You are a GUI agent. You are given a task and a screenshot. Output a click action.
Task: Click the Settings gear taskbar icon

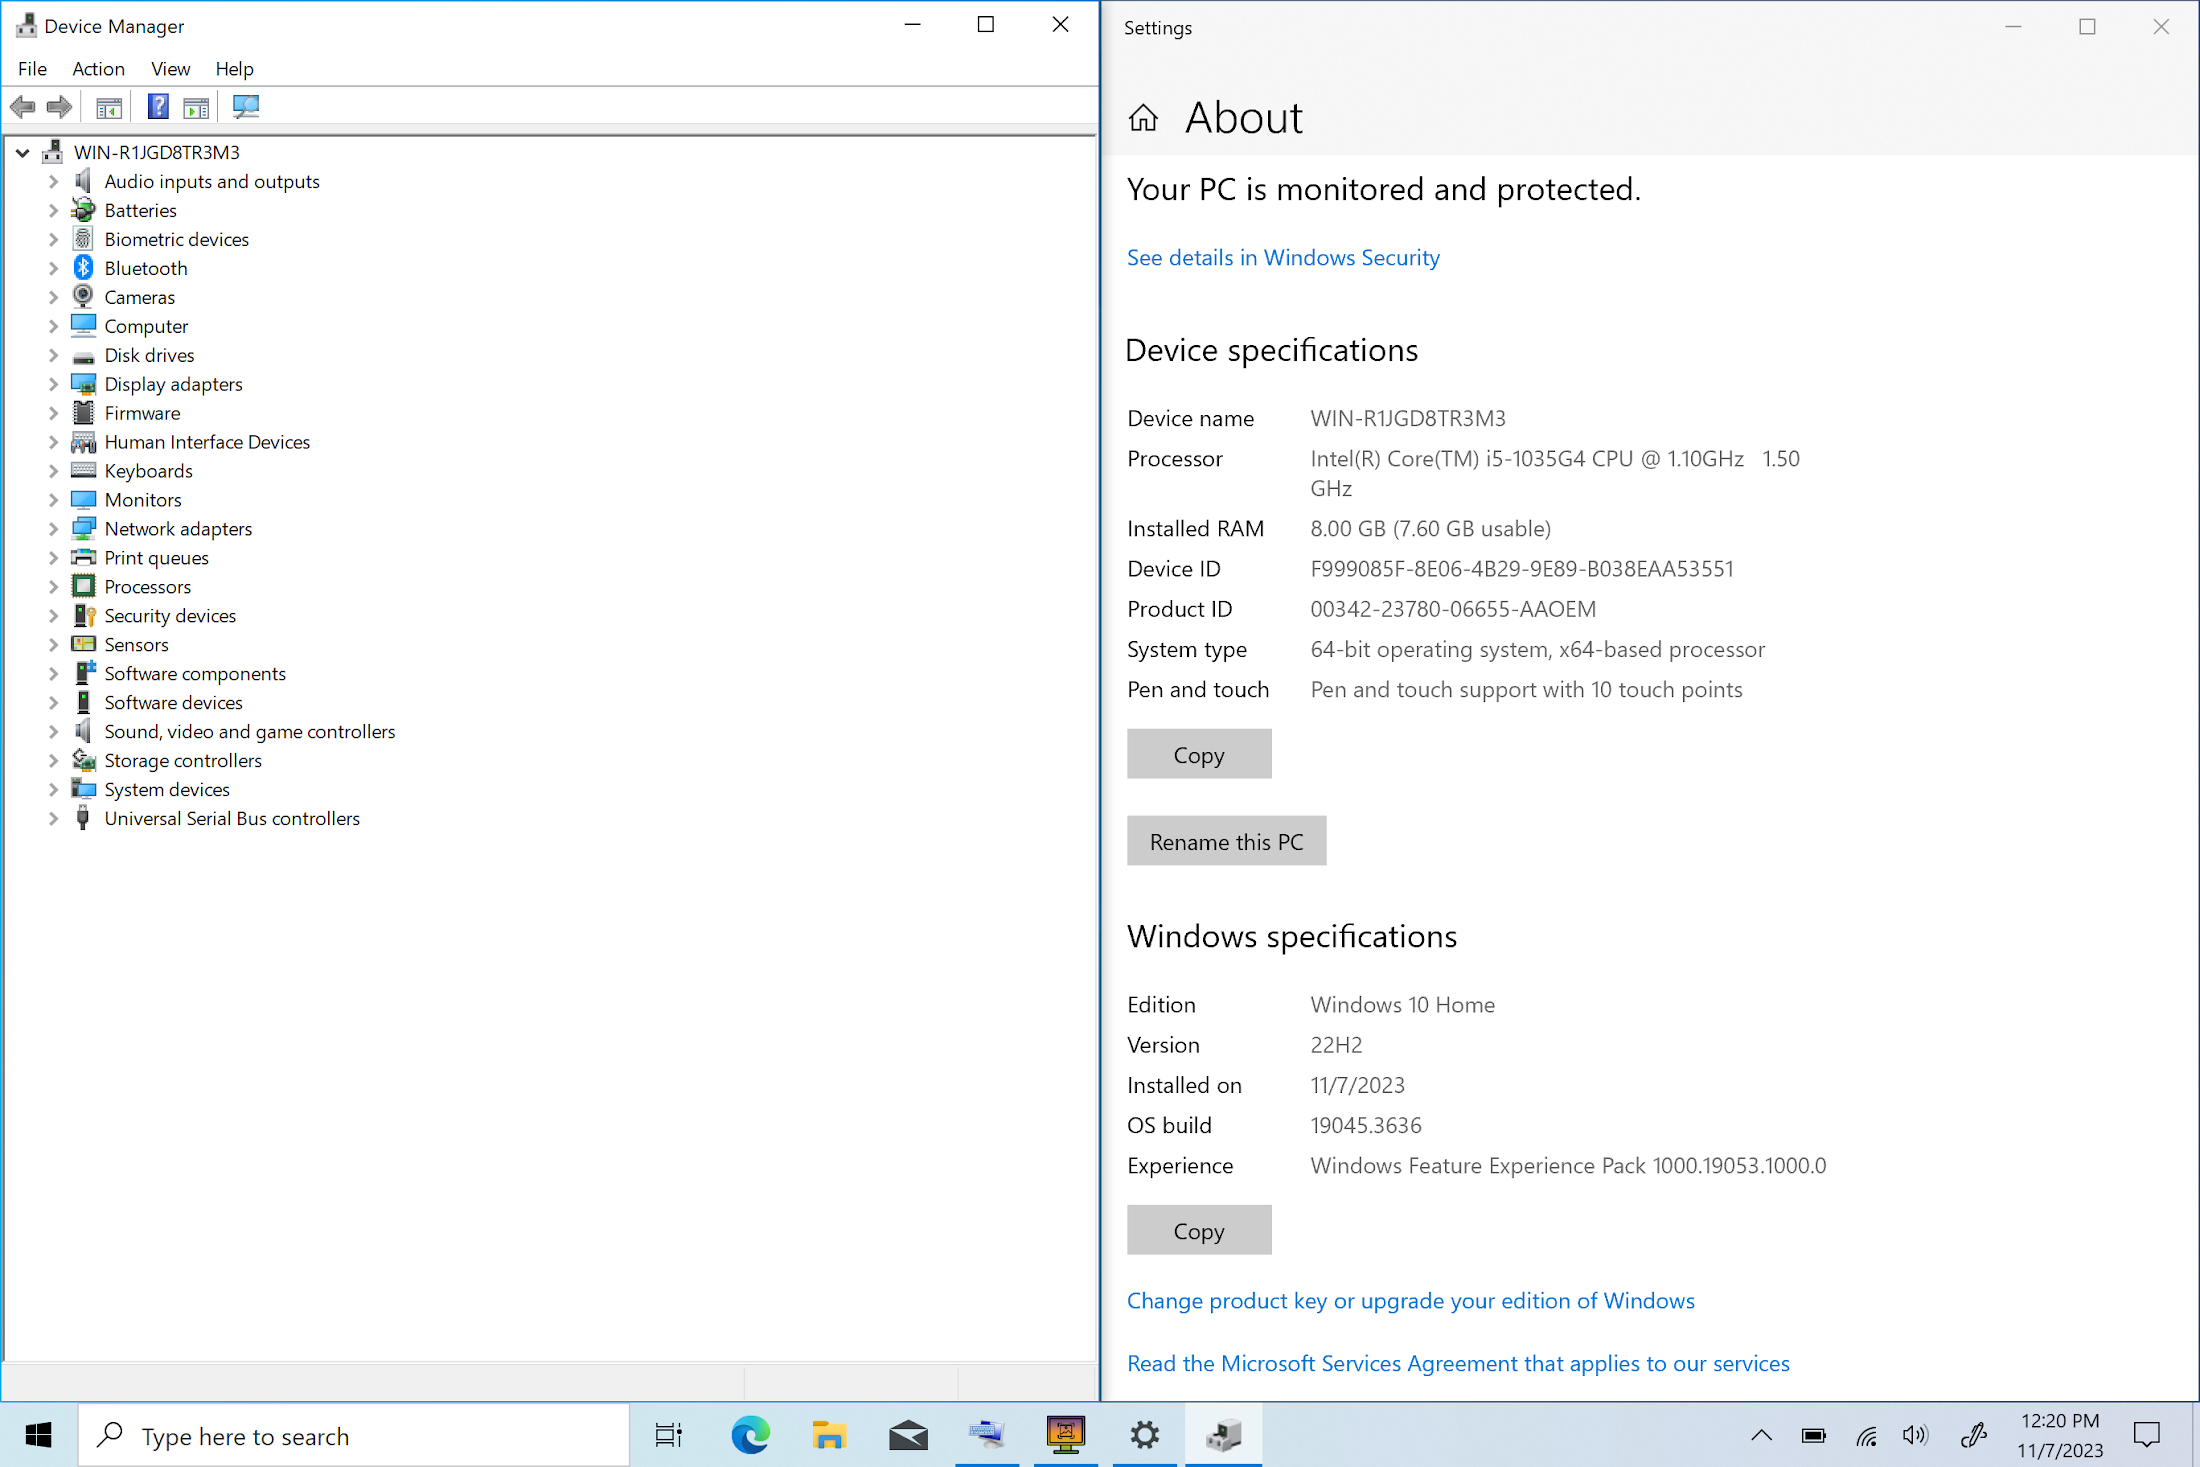(1145, 1436)
